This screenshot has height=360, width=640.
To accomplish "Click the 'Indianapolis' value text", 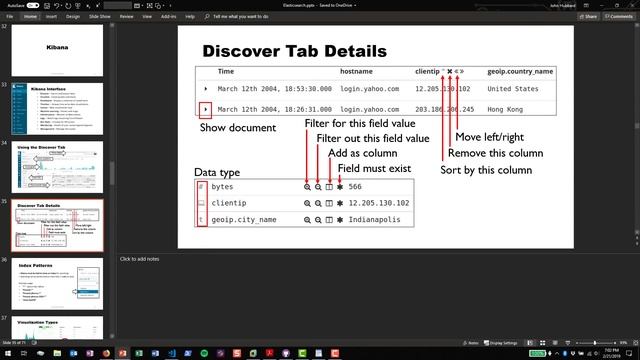I will 374,220.
